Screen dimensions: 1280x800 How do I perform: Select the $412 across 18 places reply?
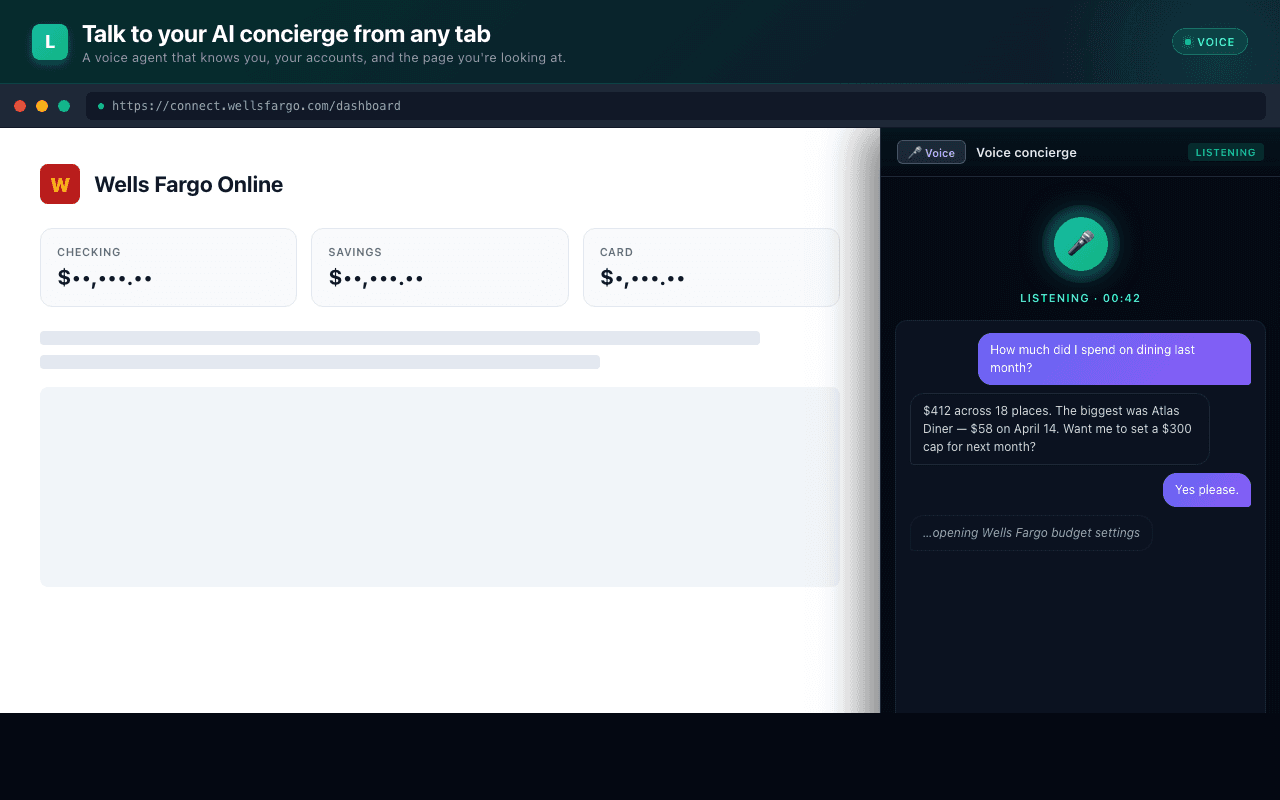[1059, 429]
